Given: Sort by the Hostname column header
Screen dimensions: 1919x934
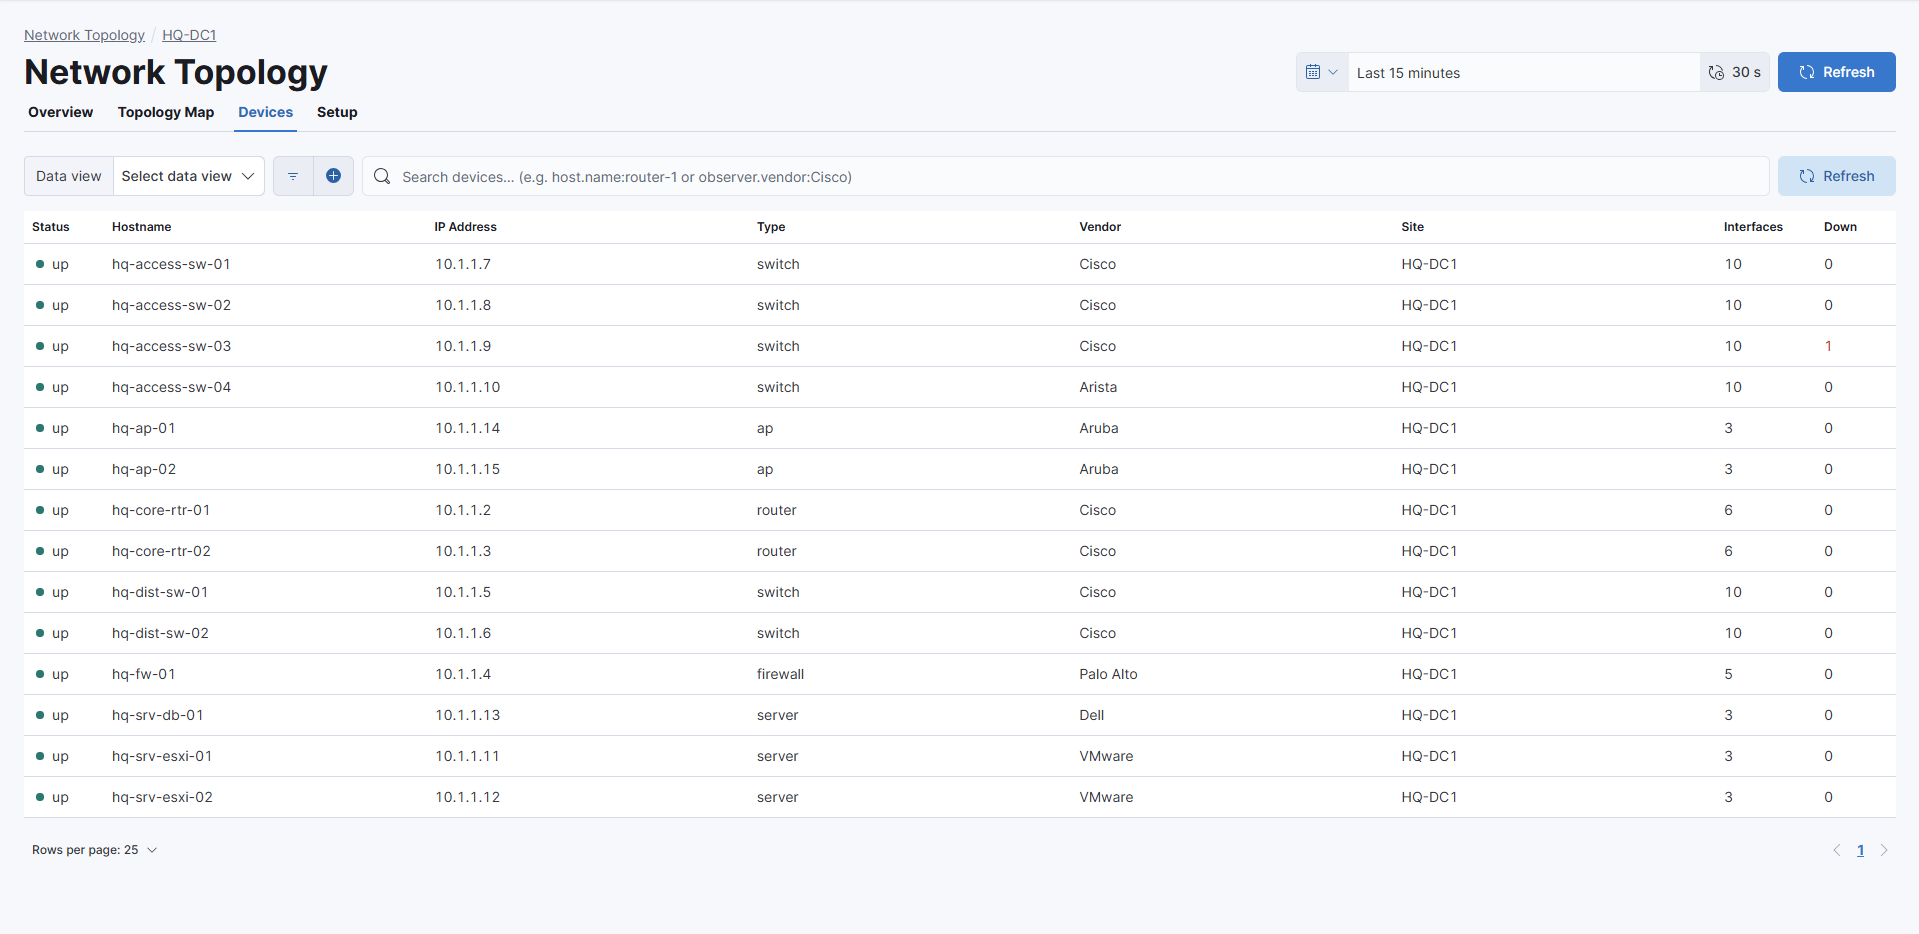Looking at the screenshot, I should (x=142, y=227).
